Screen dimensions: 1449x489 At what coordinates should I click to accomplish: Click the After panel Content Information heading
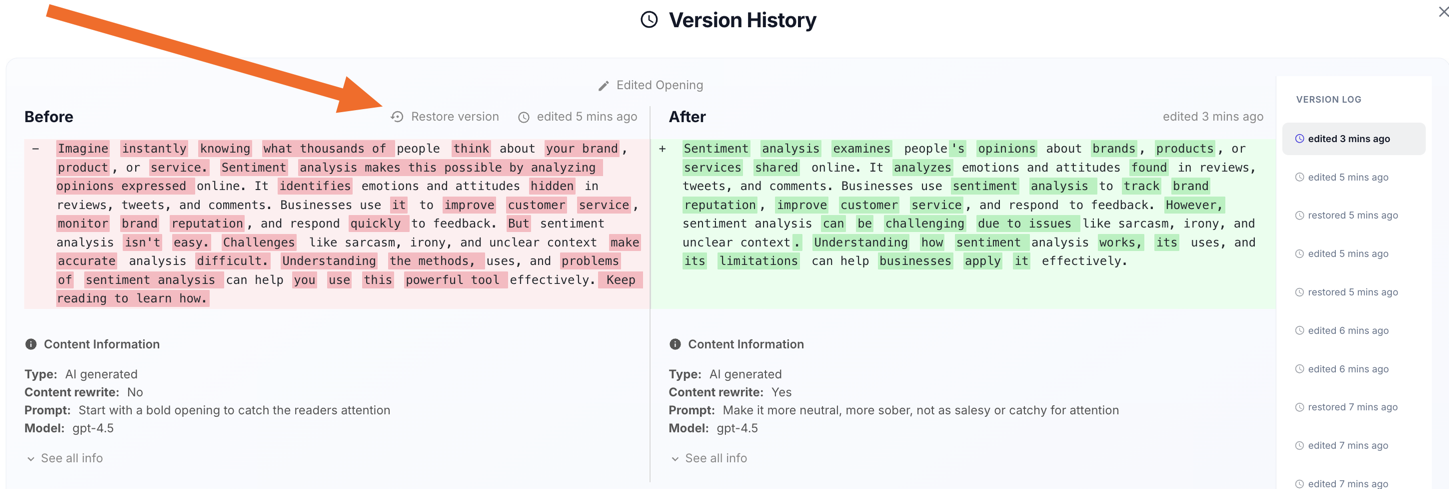click(x=745, y=344)
